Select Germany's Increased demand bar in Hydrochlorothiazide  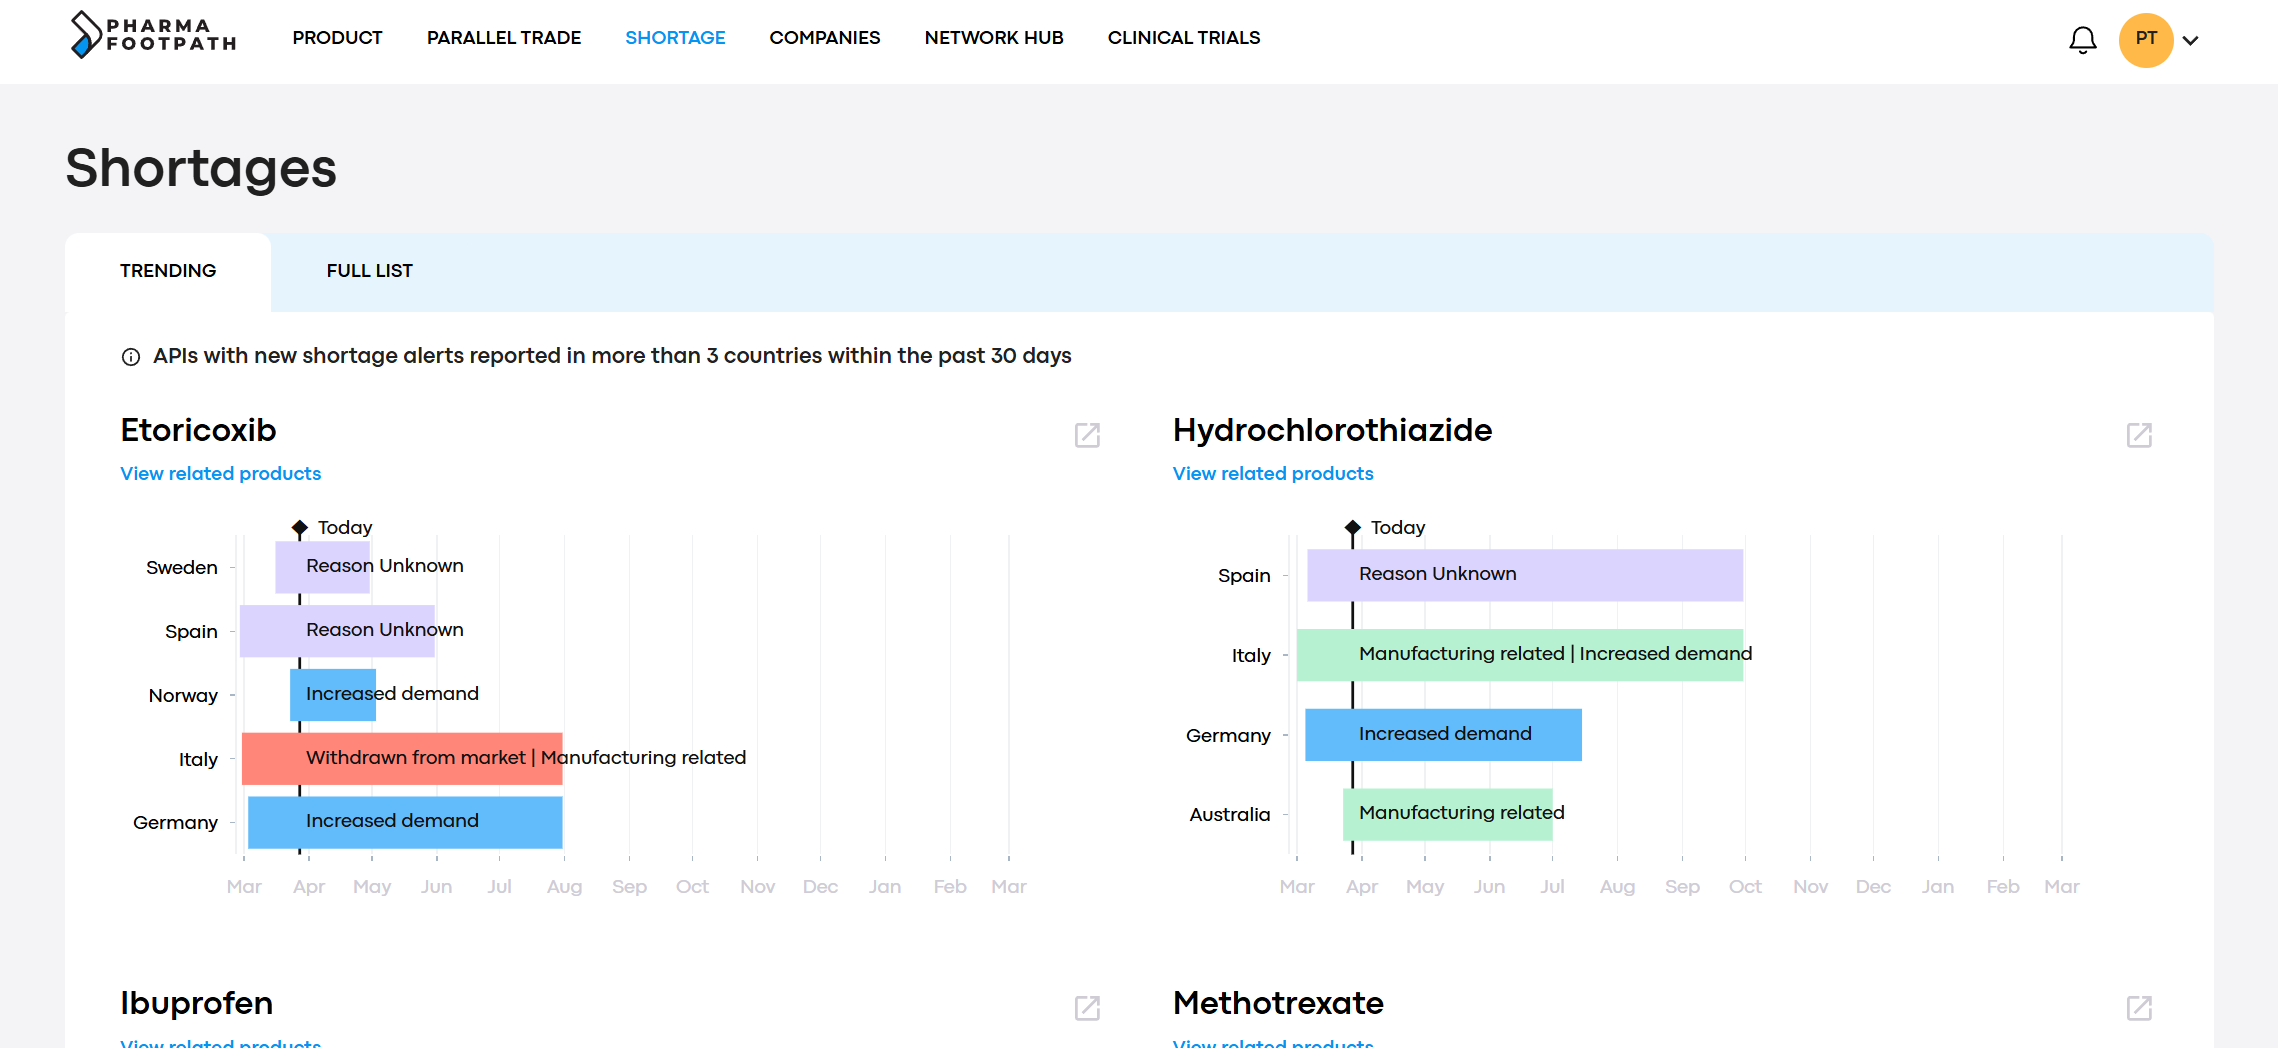point(1443,735)
